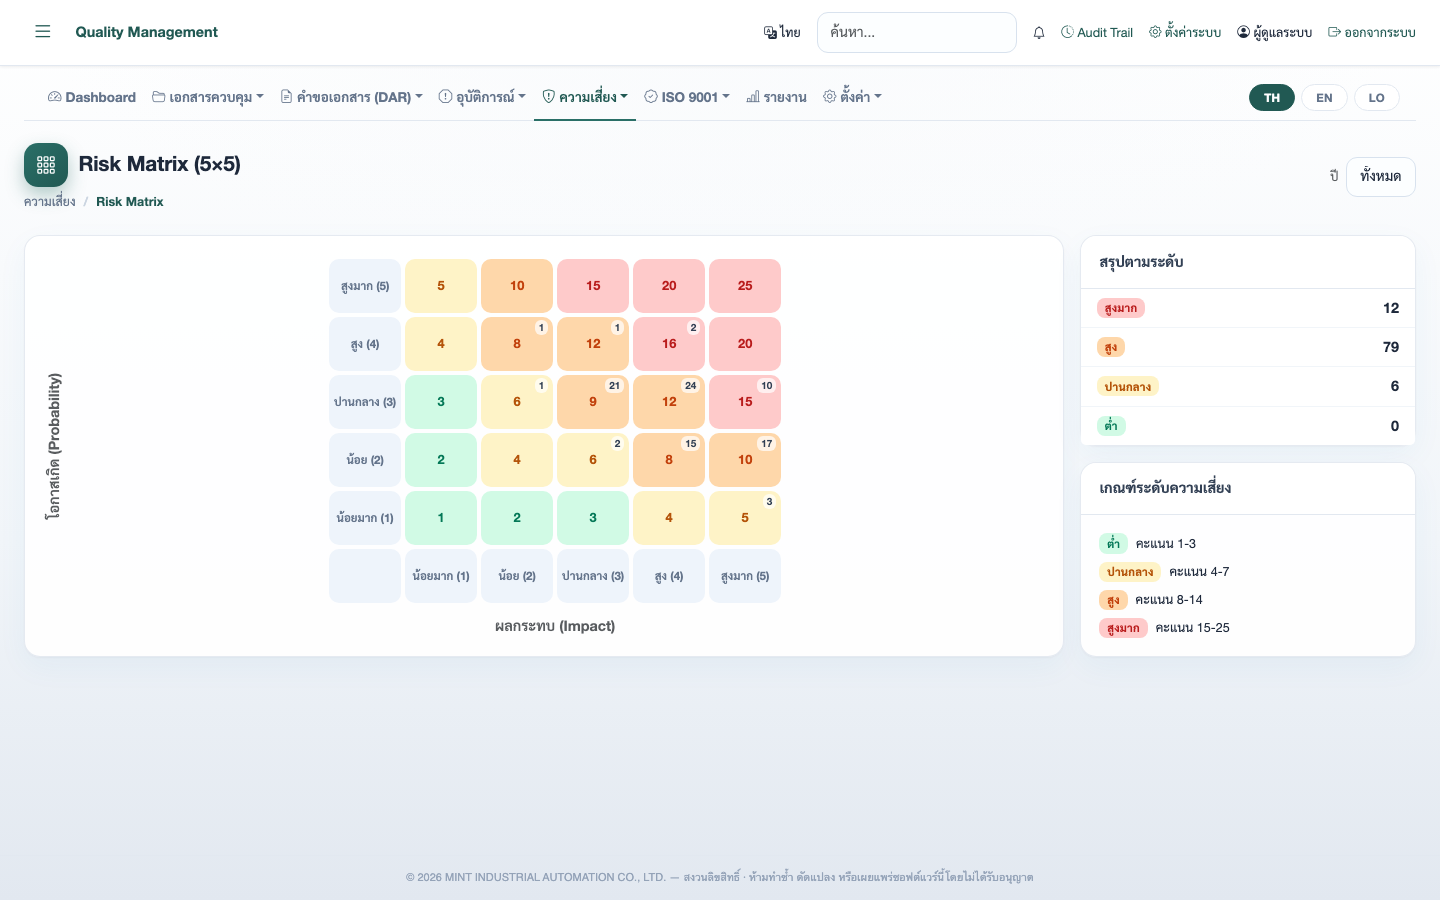Focus the ค้นหา search field
This screenshot has height=900, width=1440.
pyautogui.click(x=916, y=32)
